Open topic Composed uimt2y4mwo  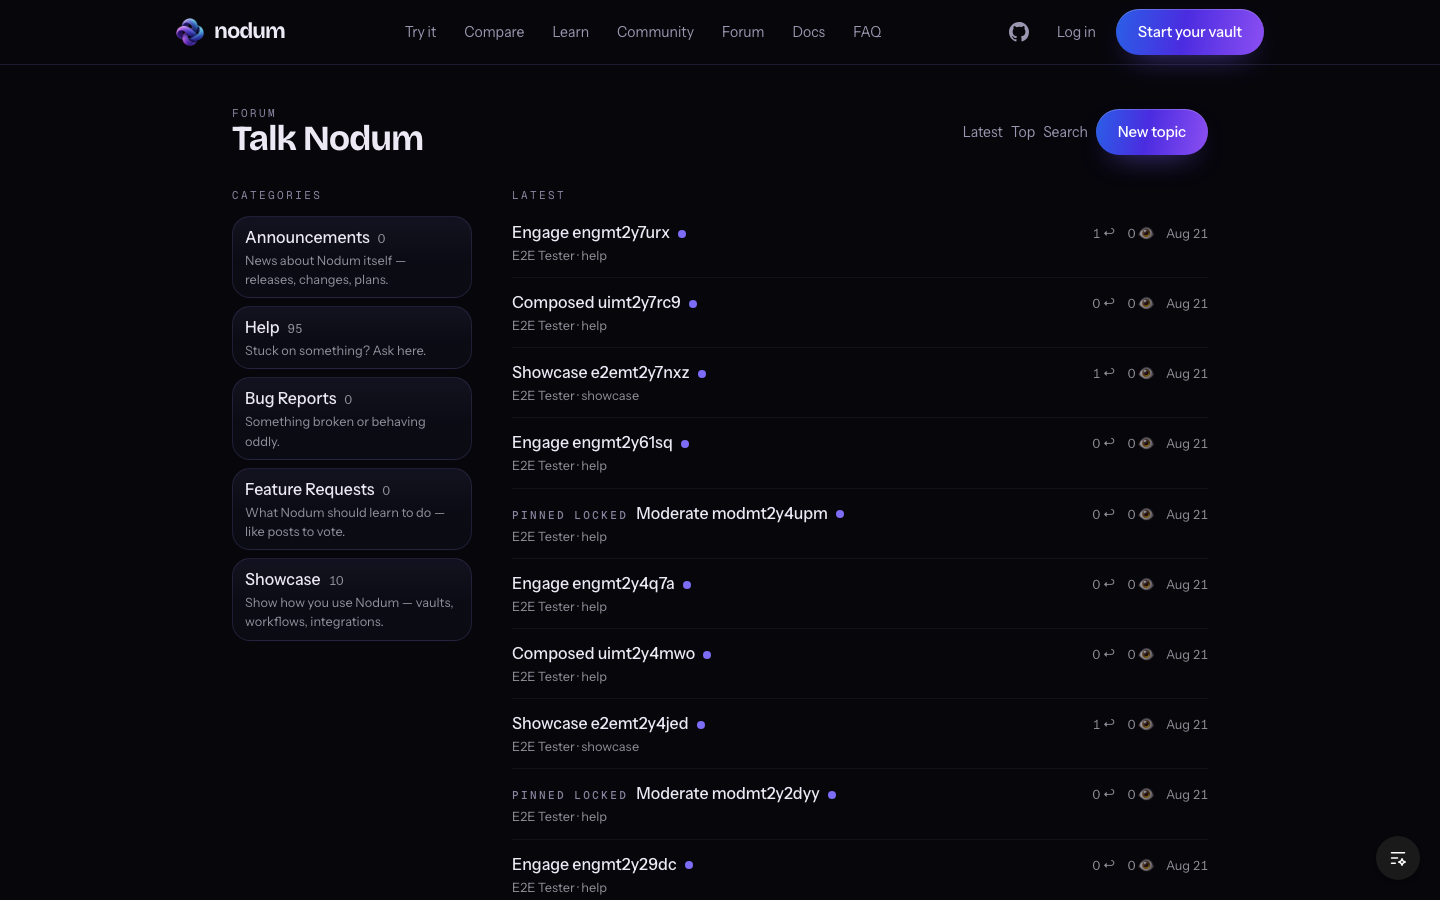603,653
